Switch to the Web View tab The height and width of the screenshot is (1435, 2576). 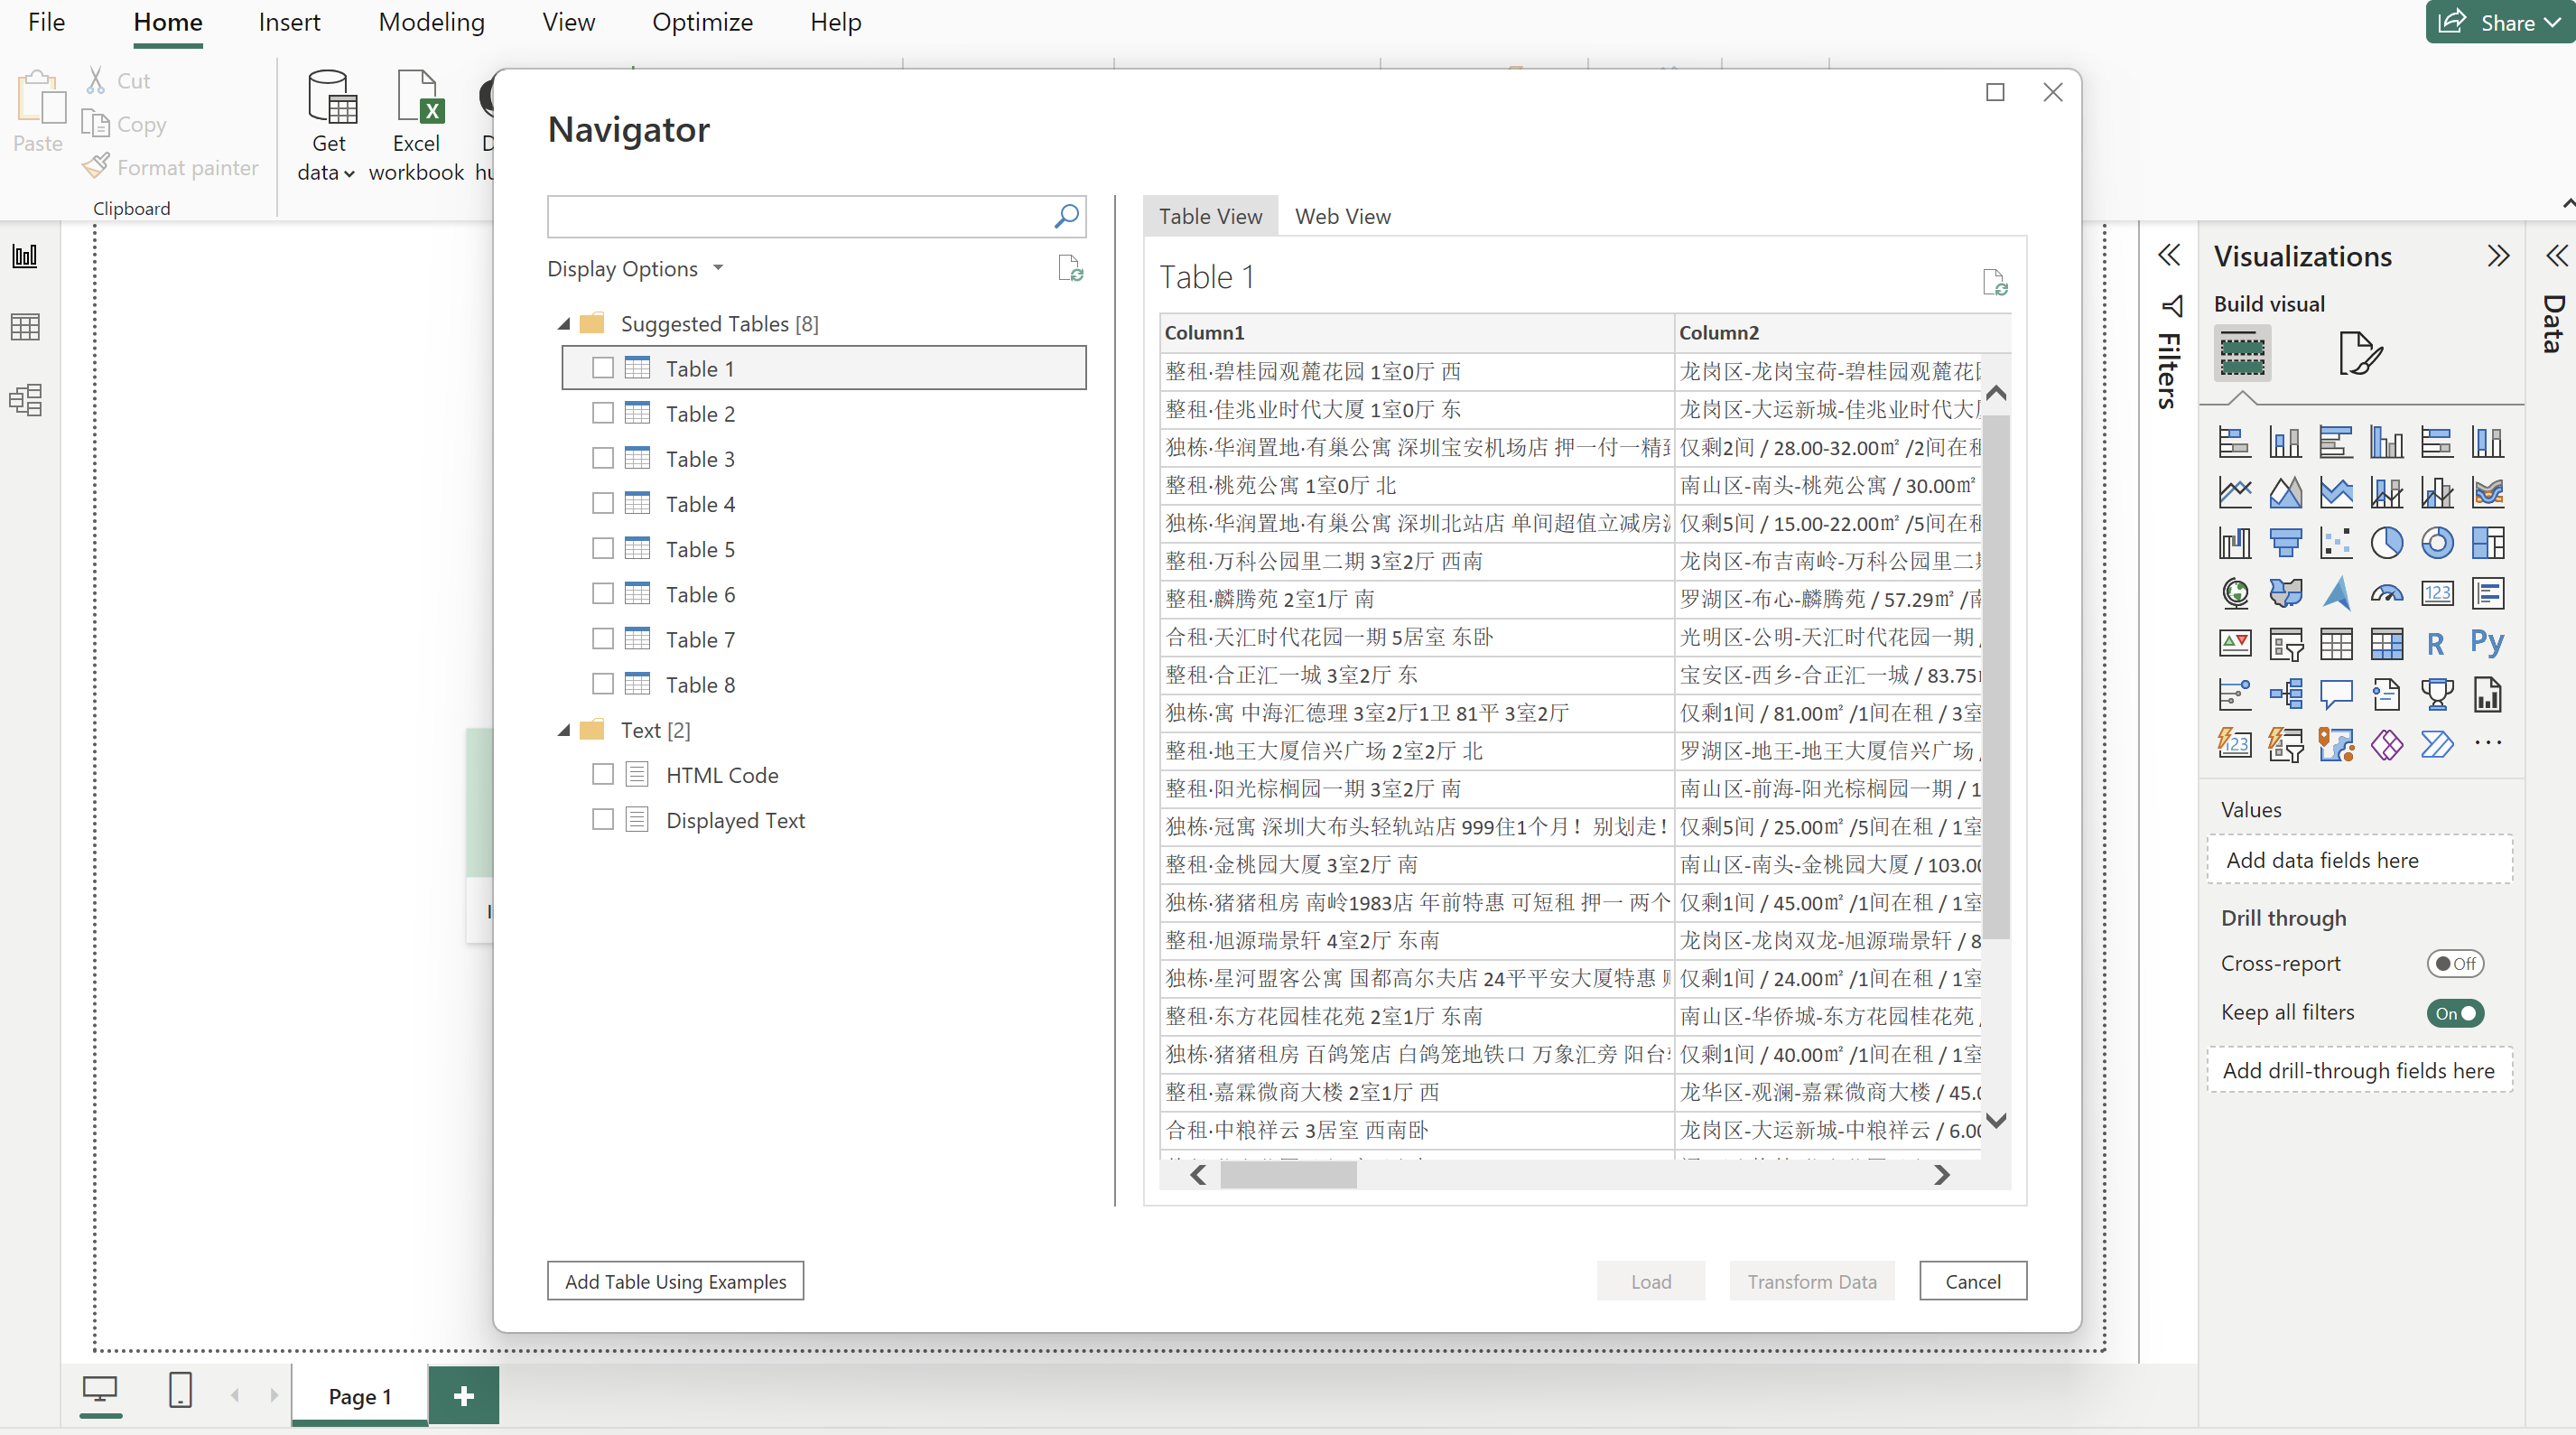click(1342, 216)
